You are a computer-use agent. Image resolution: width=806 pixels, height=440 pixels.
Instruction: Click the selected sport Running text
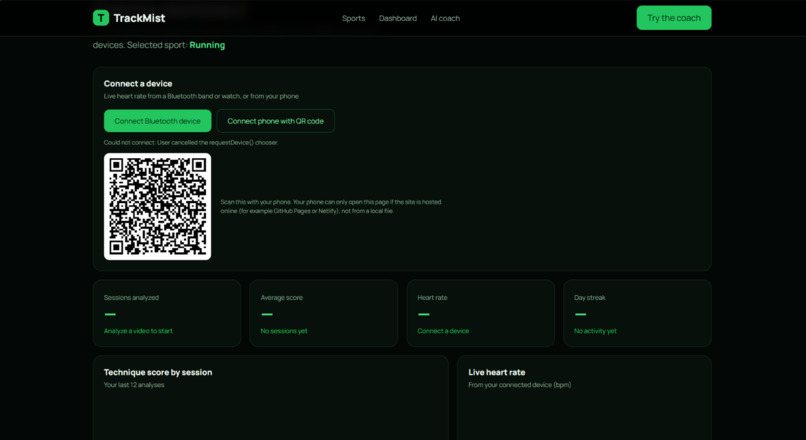(207, 45)
